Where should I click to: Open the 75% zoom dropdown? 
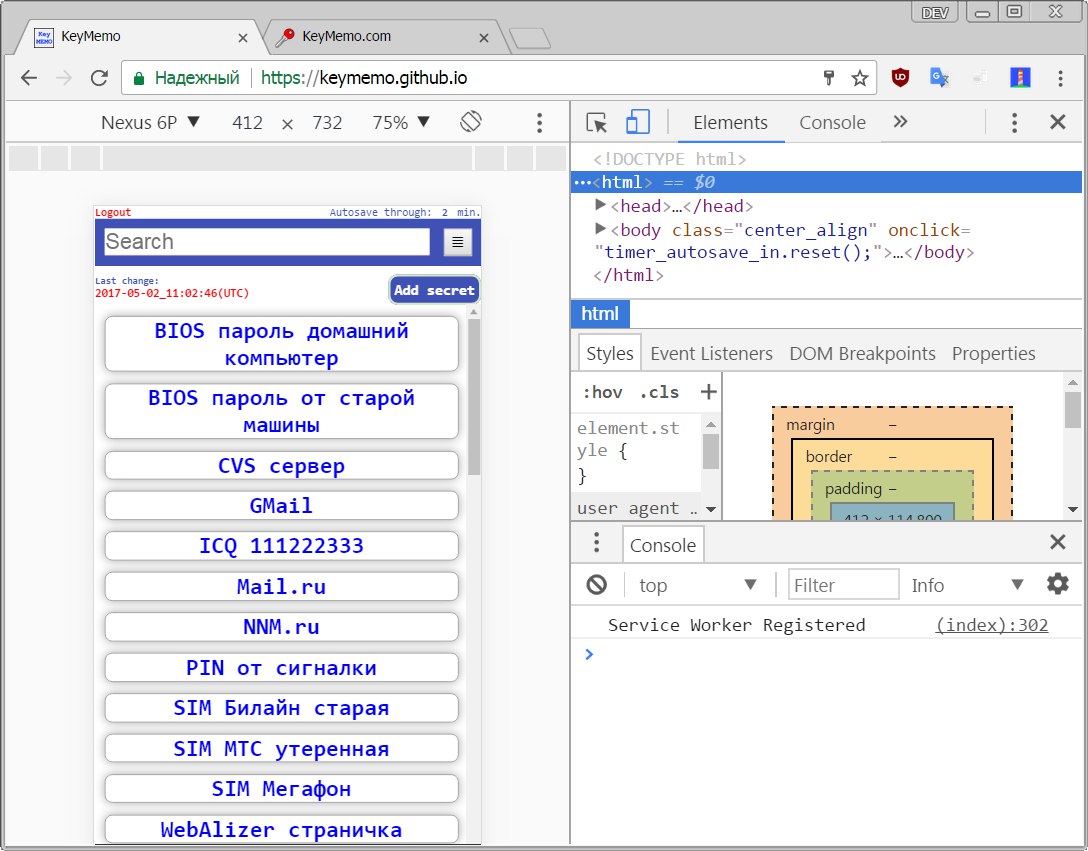[x=401, y=123]
